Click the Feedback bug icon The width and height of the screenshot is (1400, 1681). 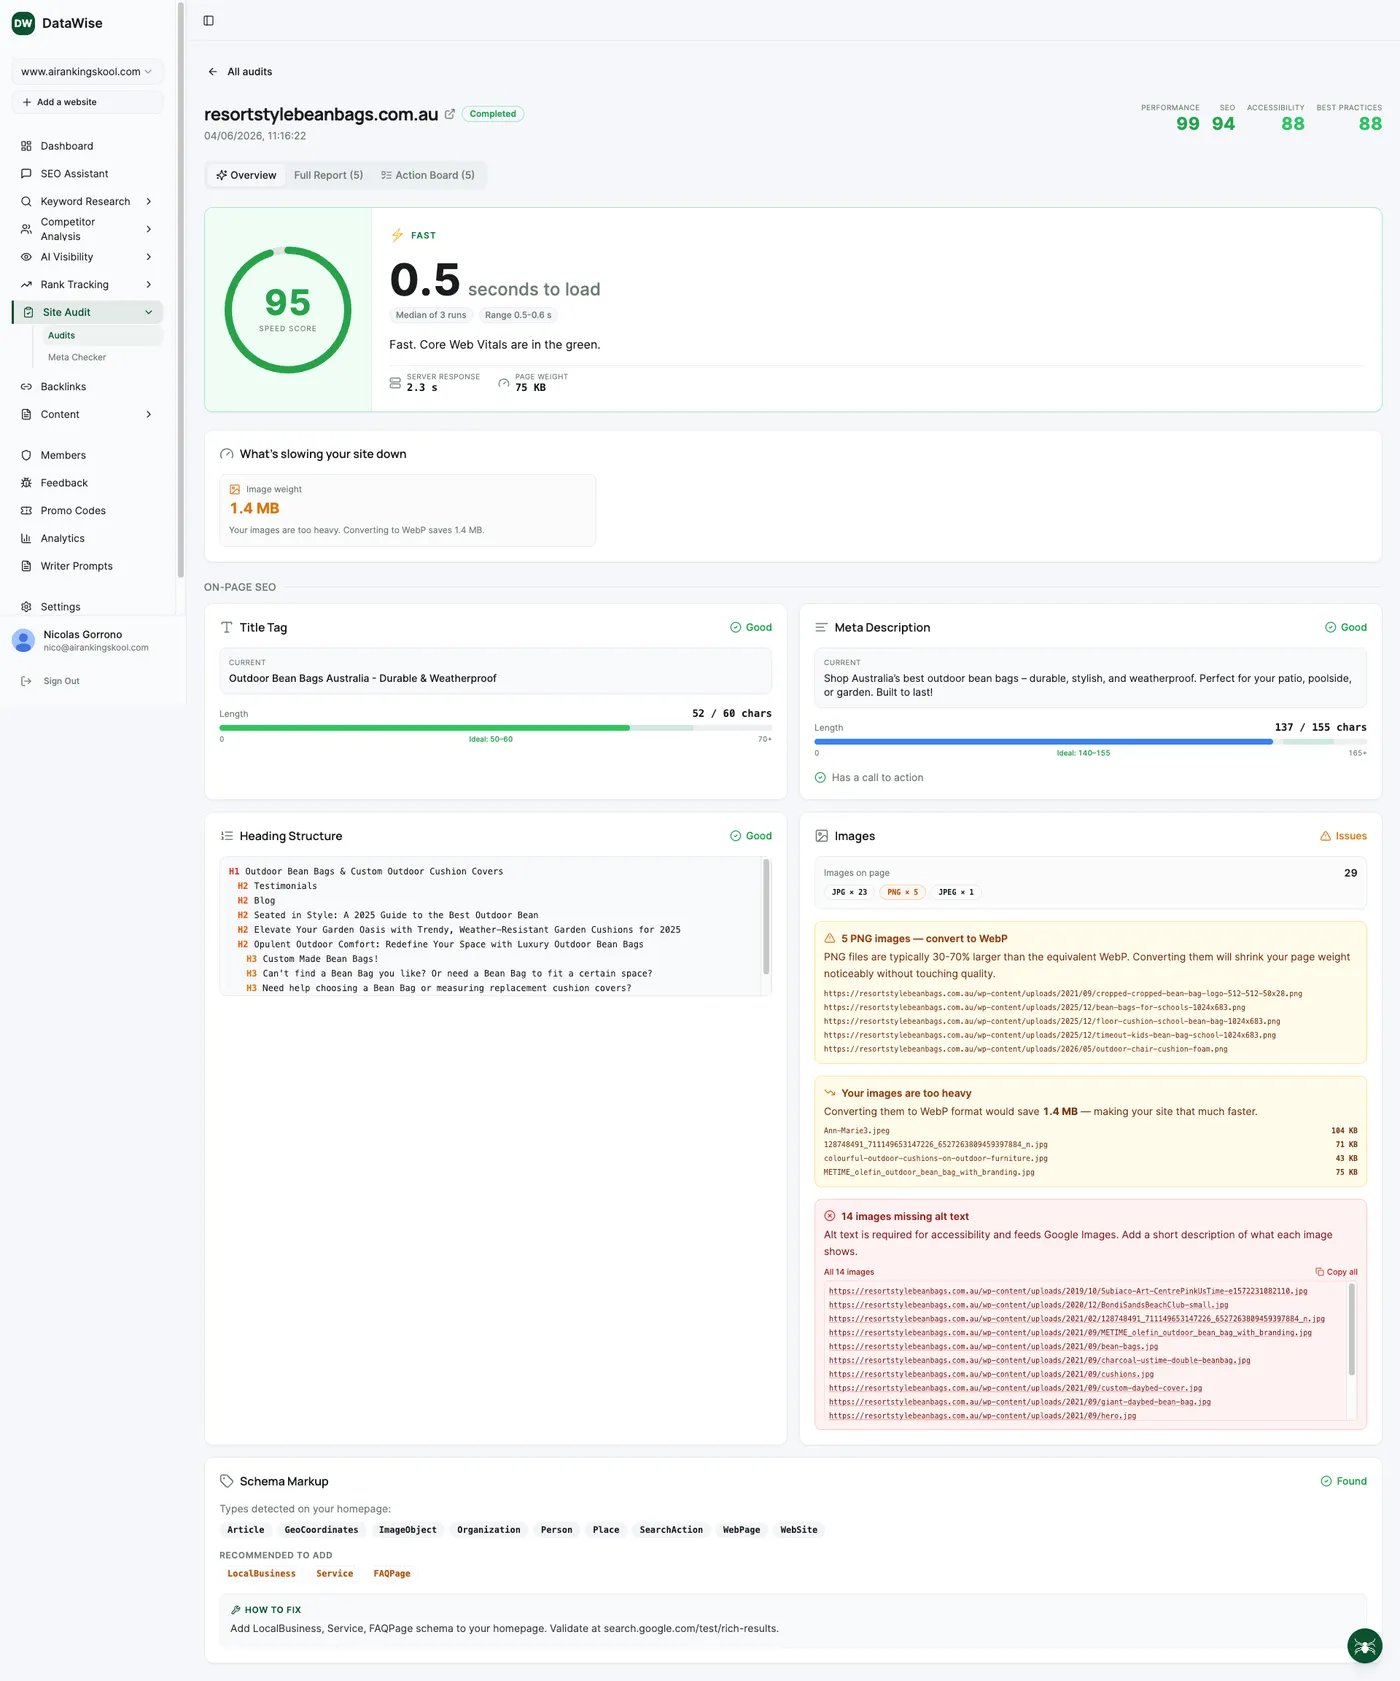26,483
